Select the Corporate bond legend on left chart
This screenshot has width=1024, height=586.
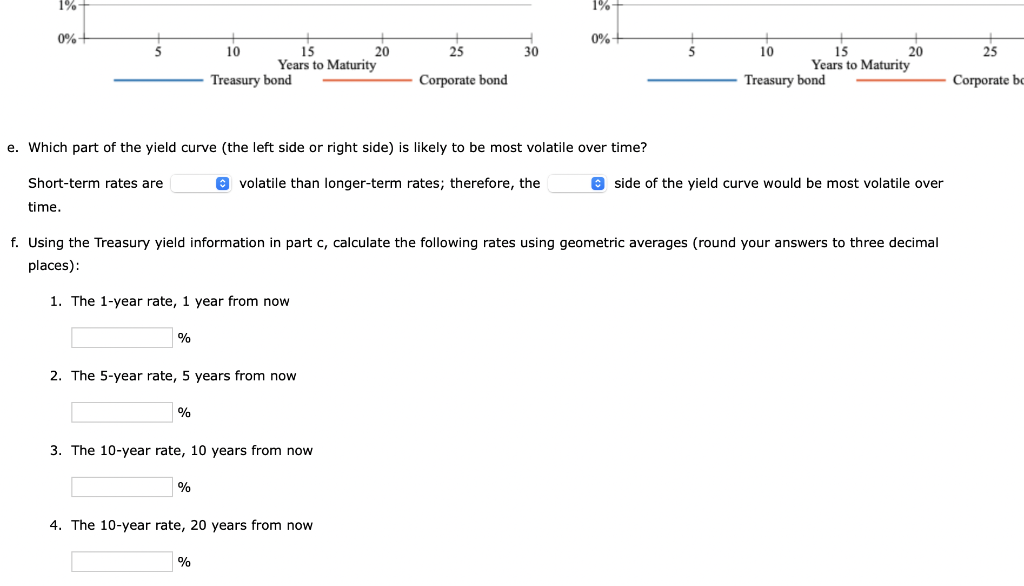[462, 80]
